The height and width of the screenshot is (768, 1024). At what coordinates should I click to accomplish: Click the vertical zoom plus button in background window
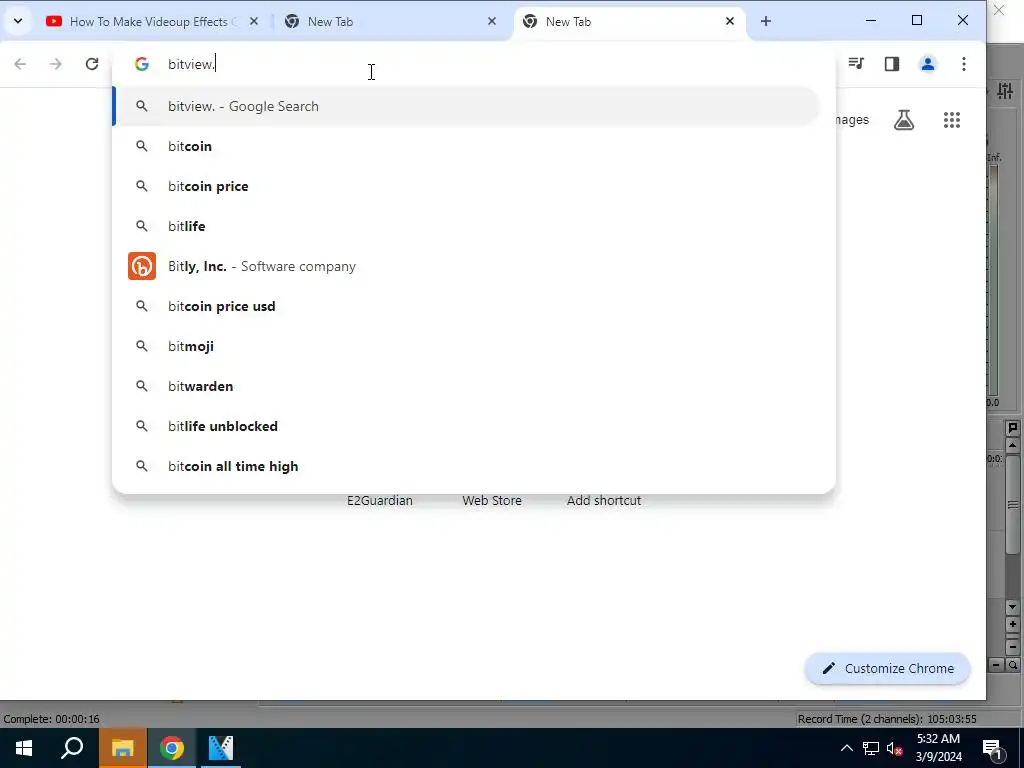pyautogui.click(x=1012, y=624)
